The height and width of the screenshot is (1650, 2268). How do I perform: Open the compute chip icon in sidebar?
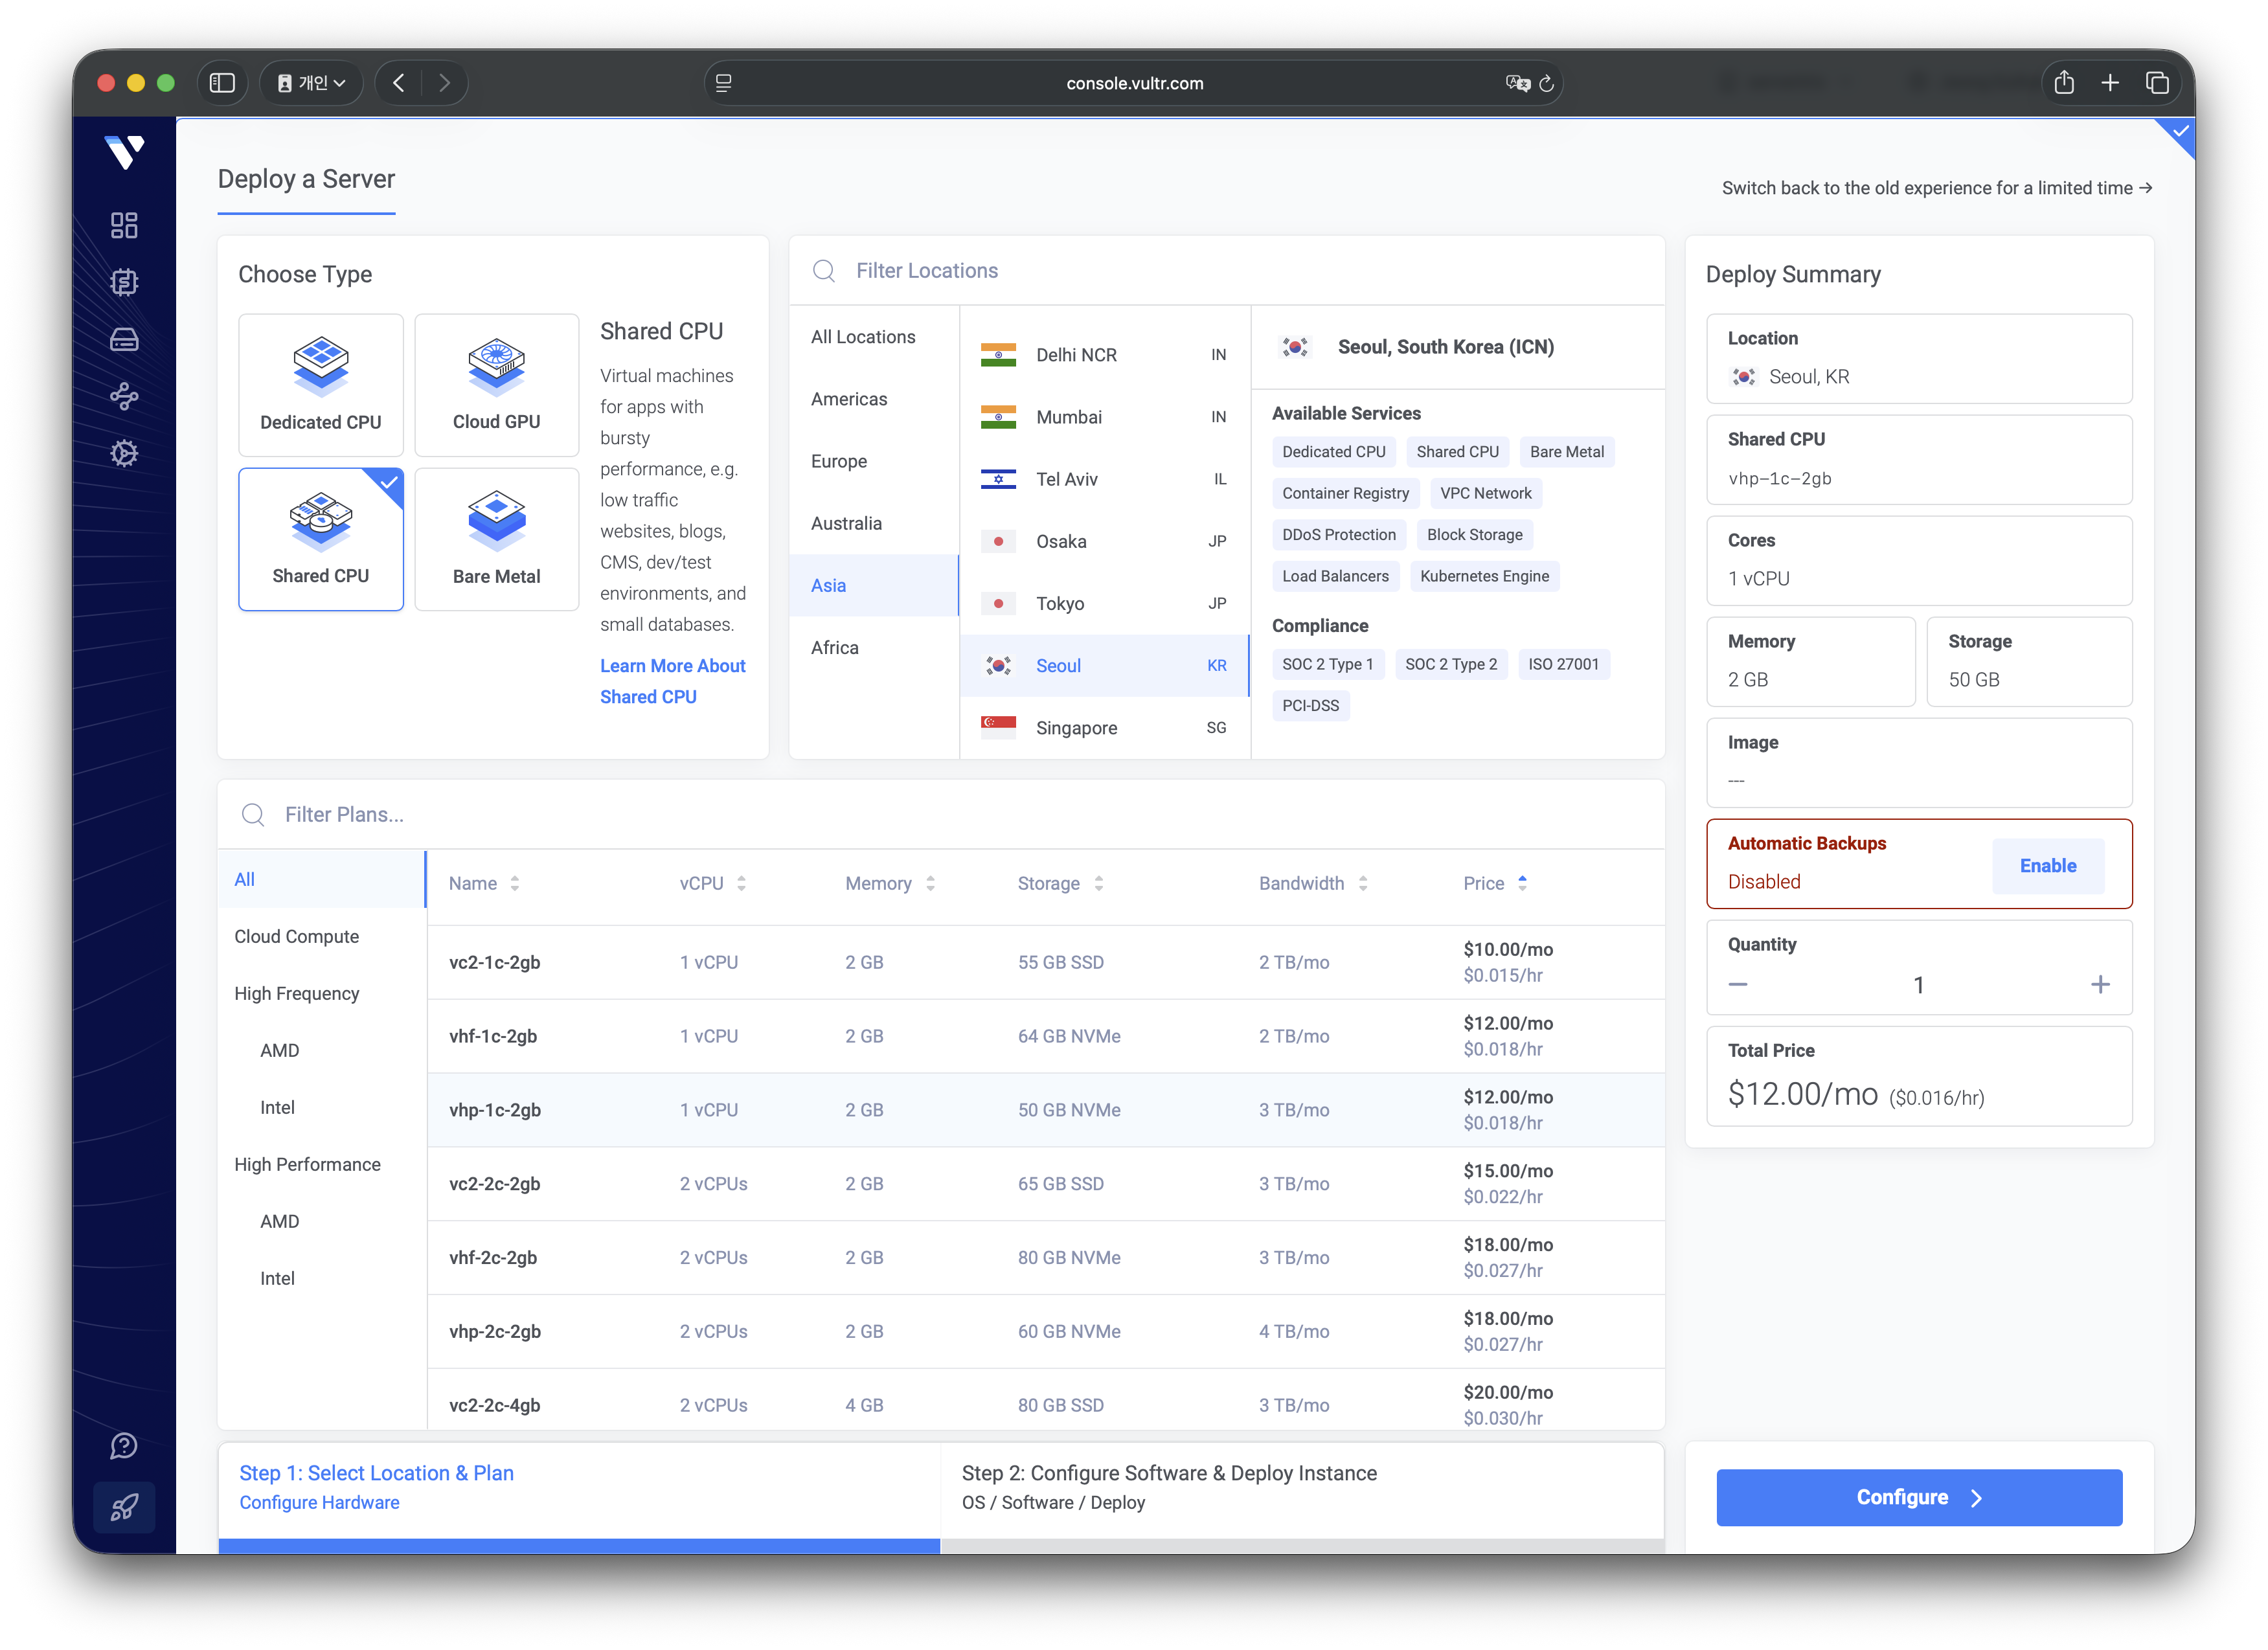point(124,282)
